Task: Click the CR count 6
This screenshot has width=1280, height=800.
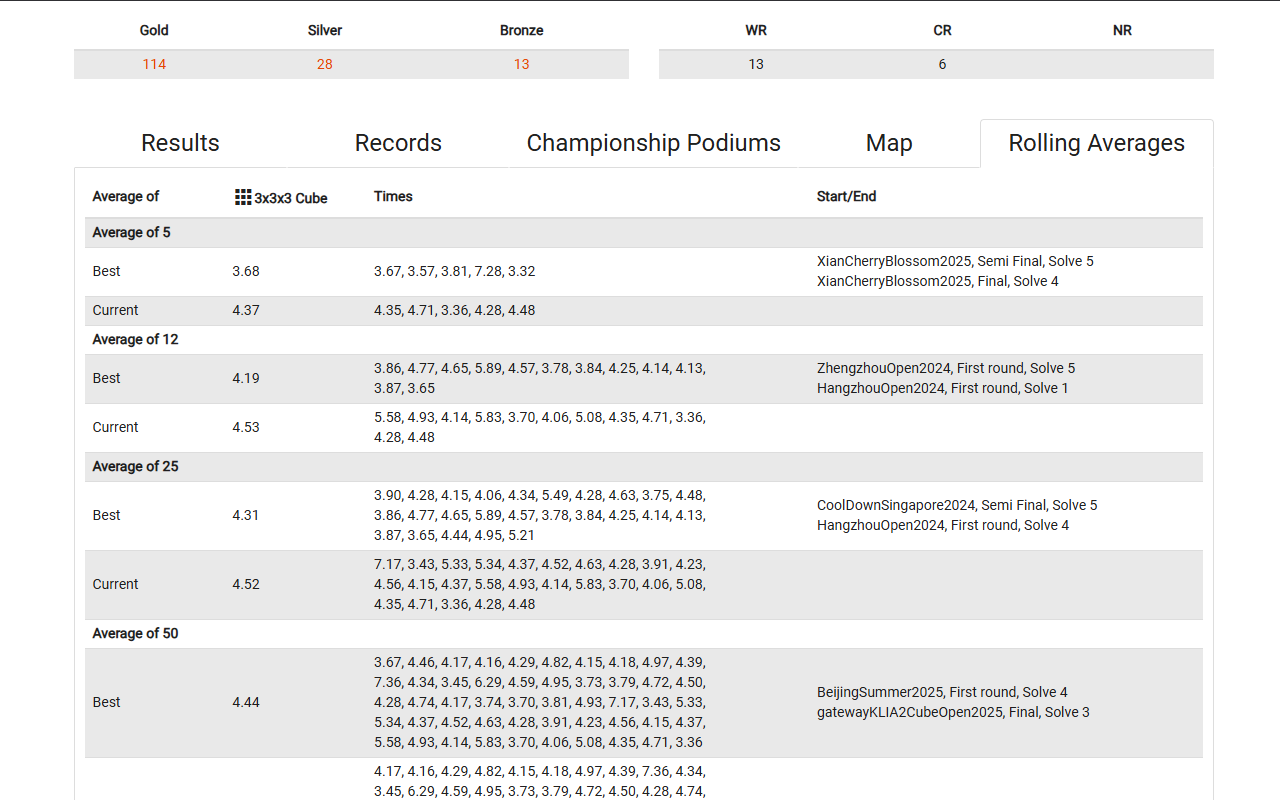Action: click(942, 64)
